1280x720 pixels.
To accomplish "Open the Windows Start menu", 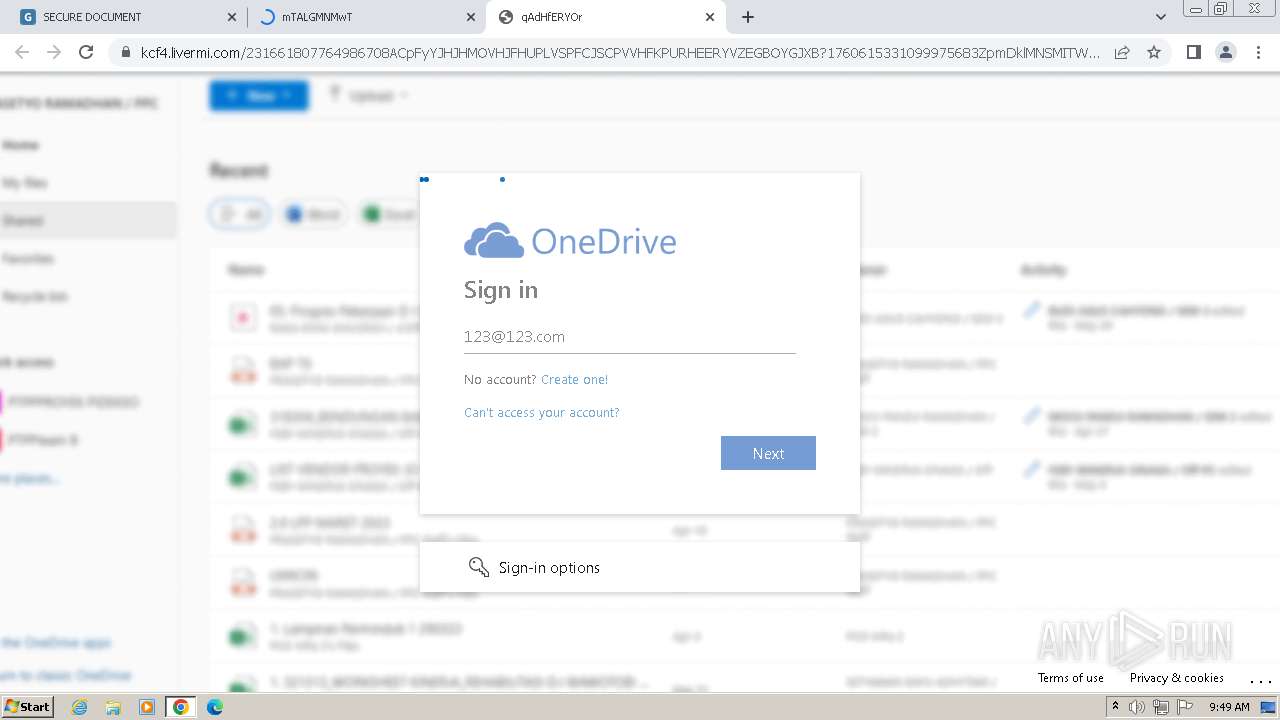I will 27,707.
